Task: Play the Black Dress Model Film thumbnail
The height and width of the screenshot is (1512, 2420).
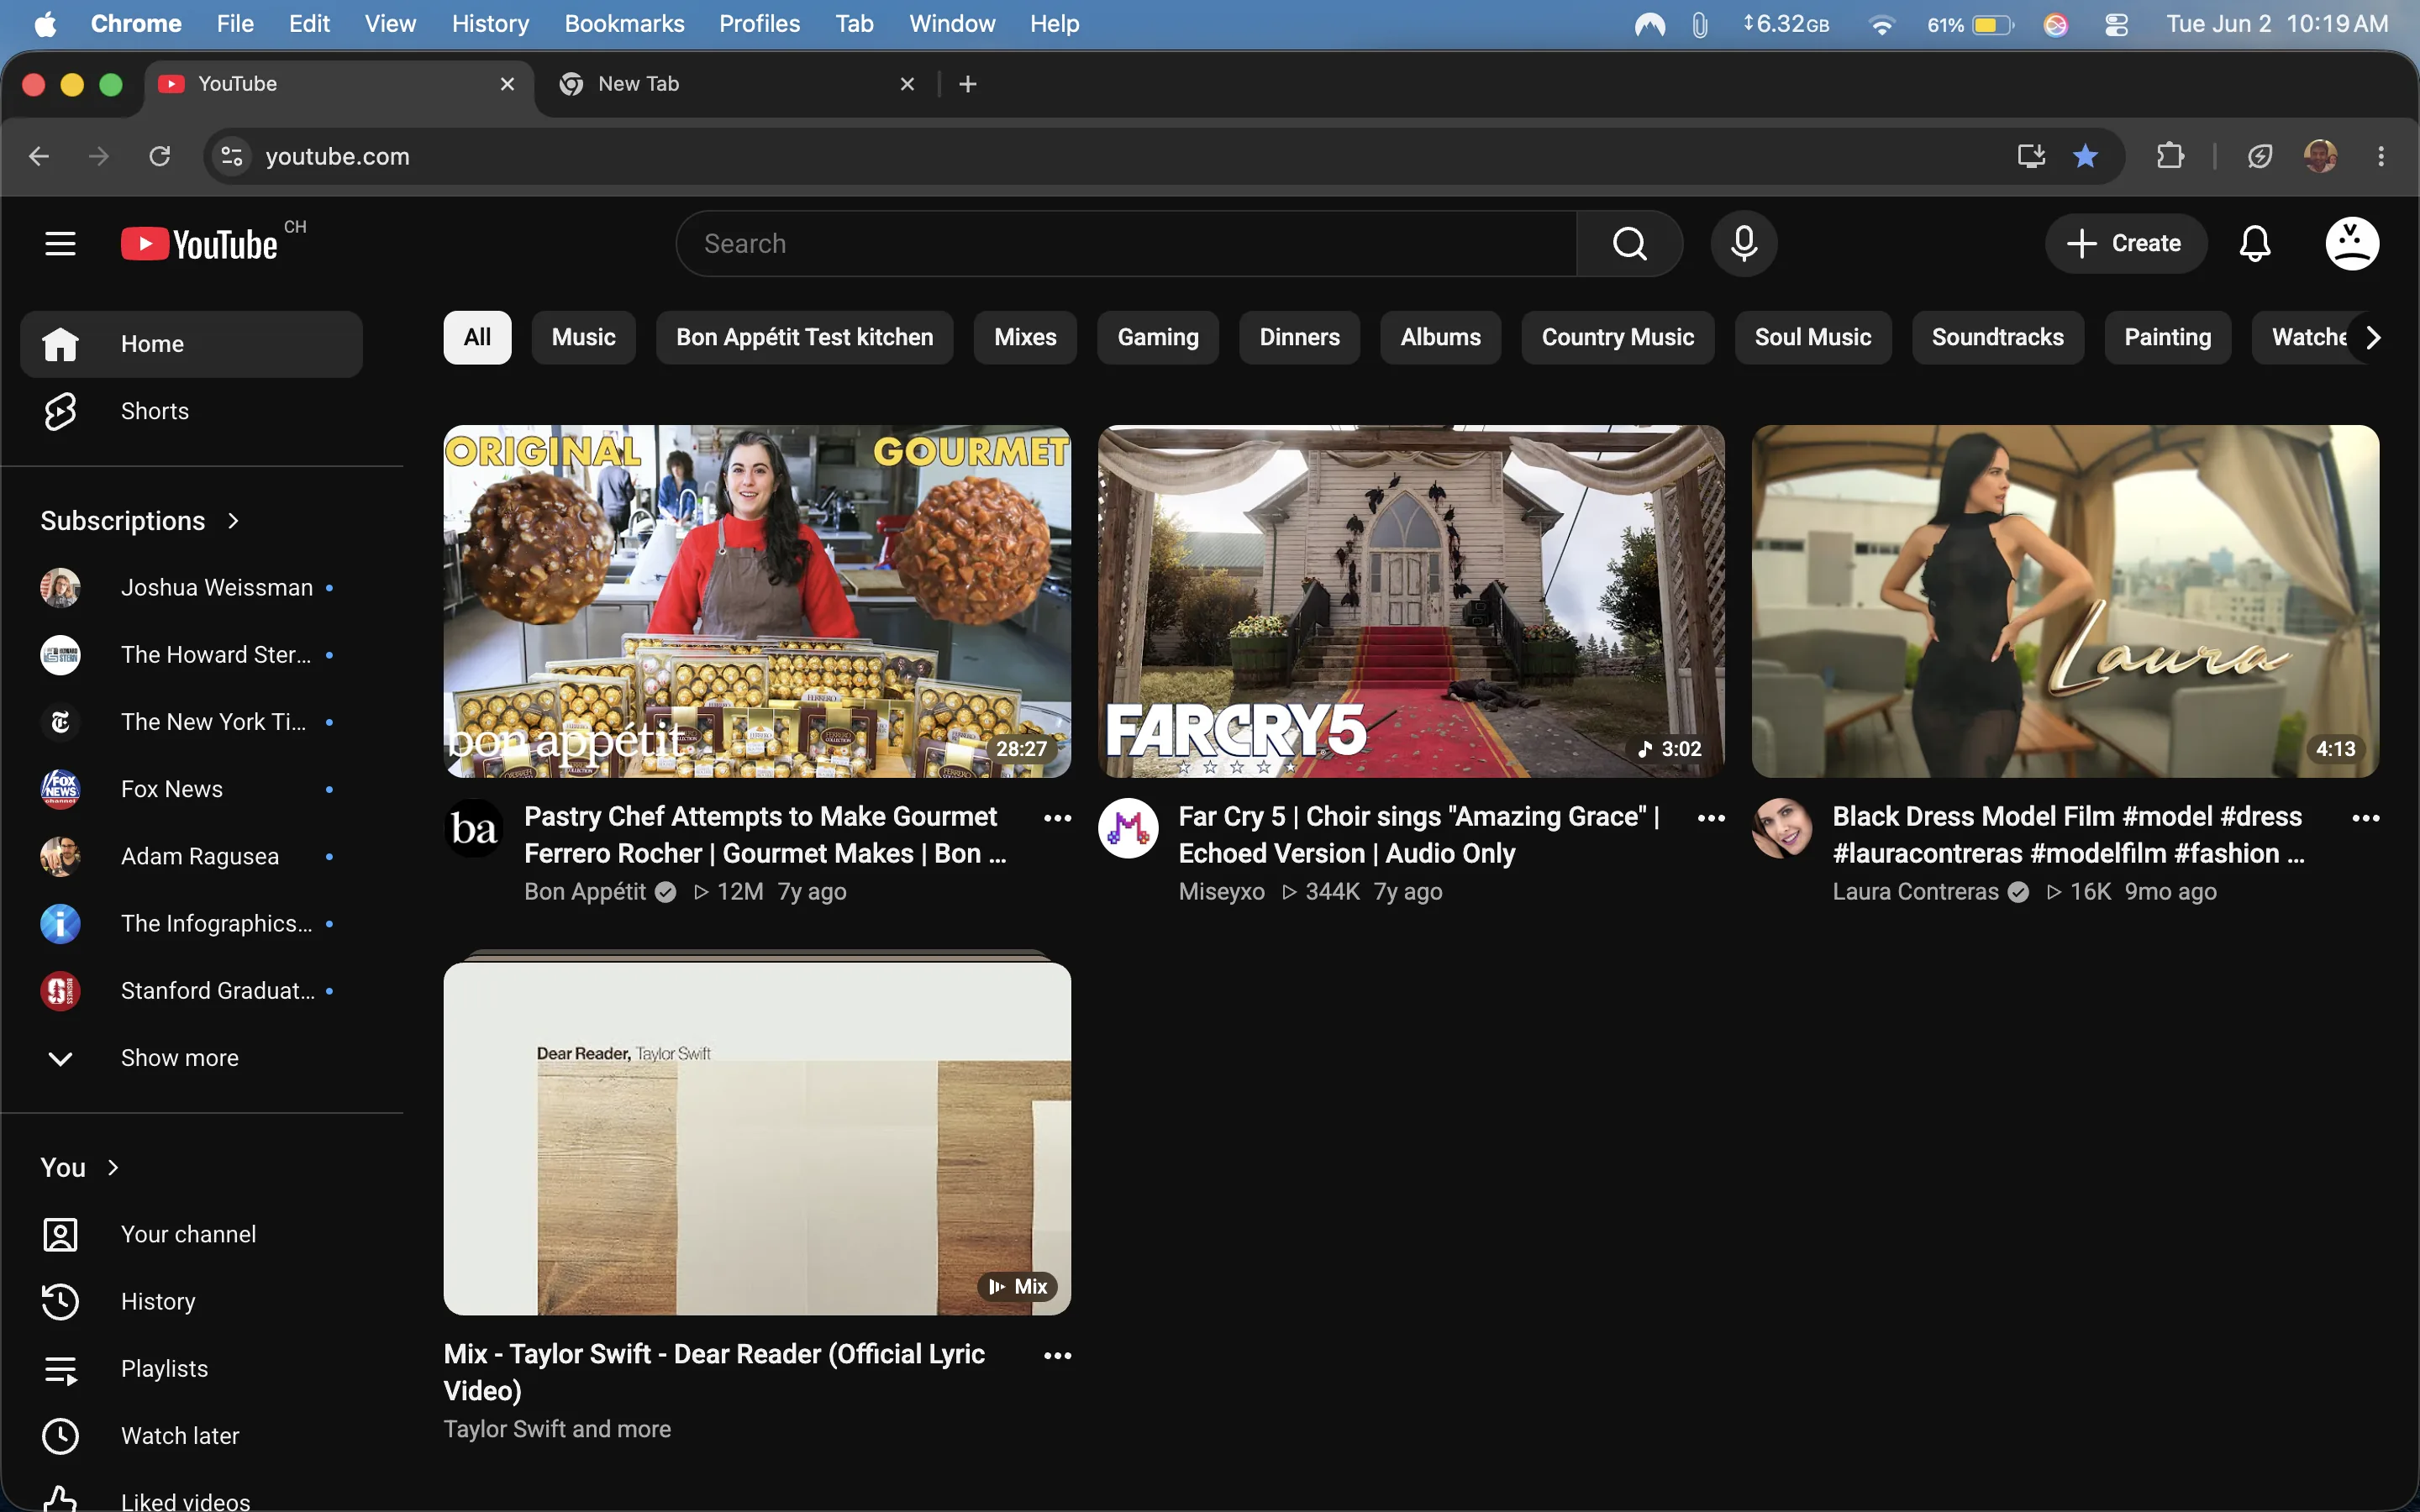Action: (2065, 601)
